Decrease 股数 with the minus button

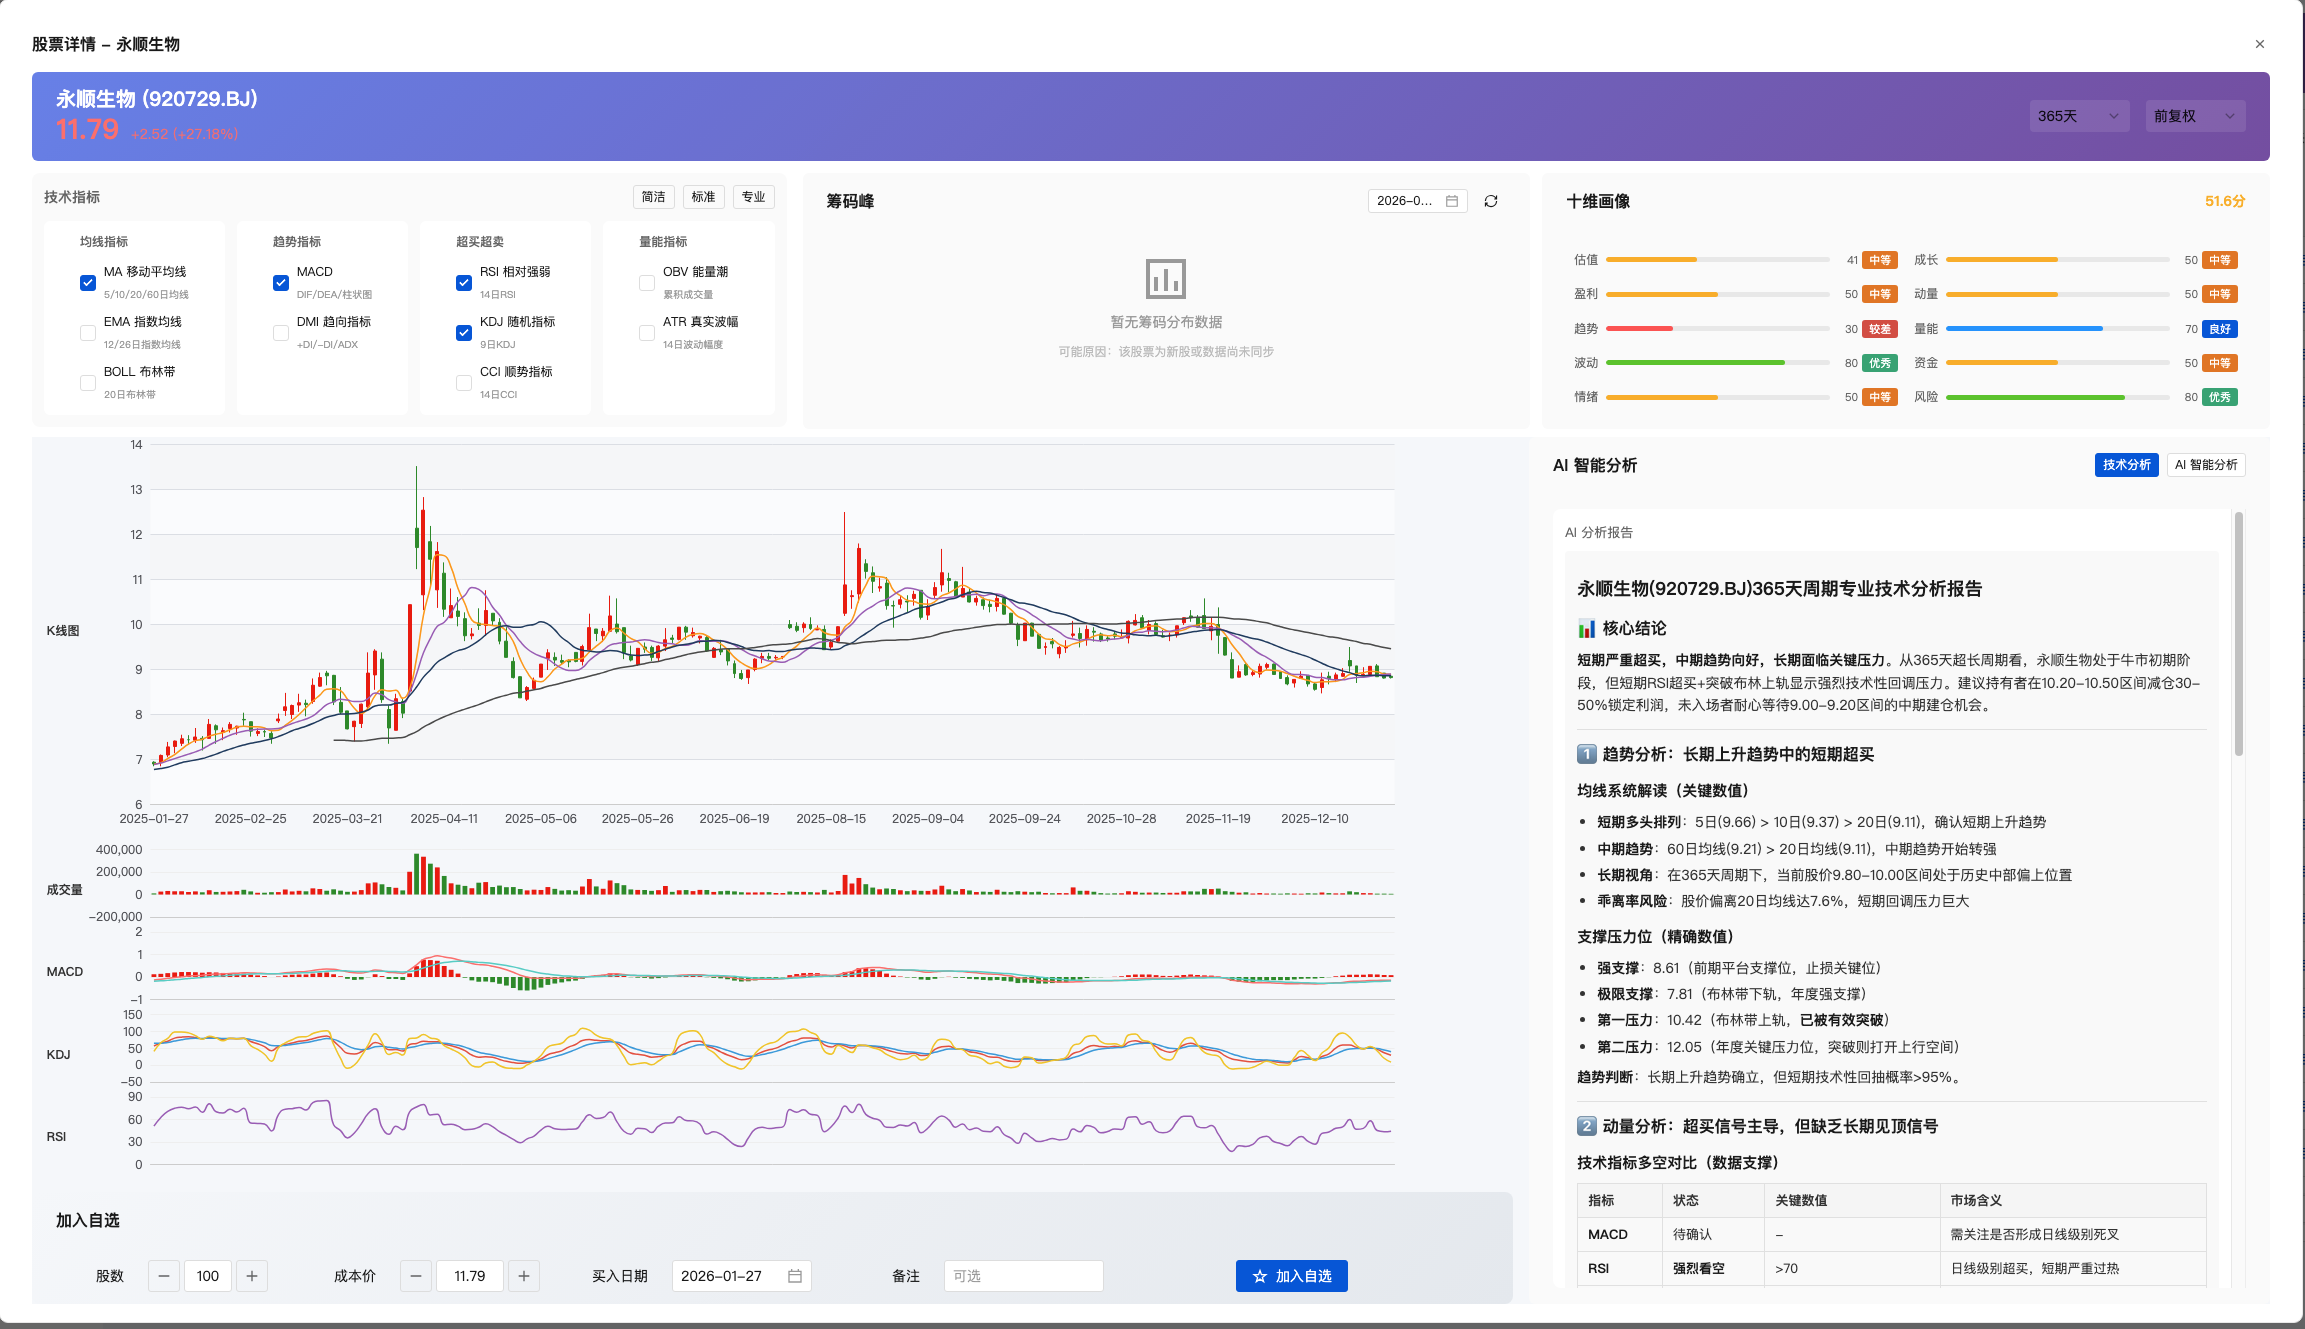(164, 1276)
